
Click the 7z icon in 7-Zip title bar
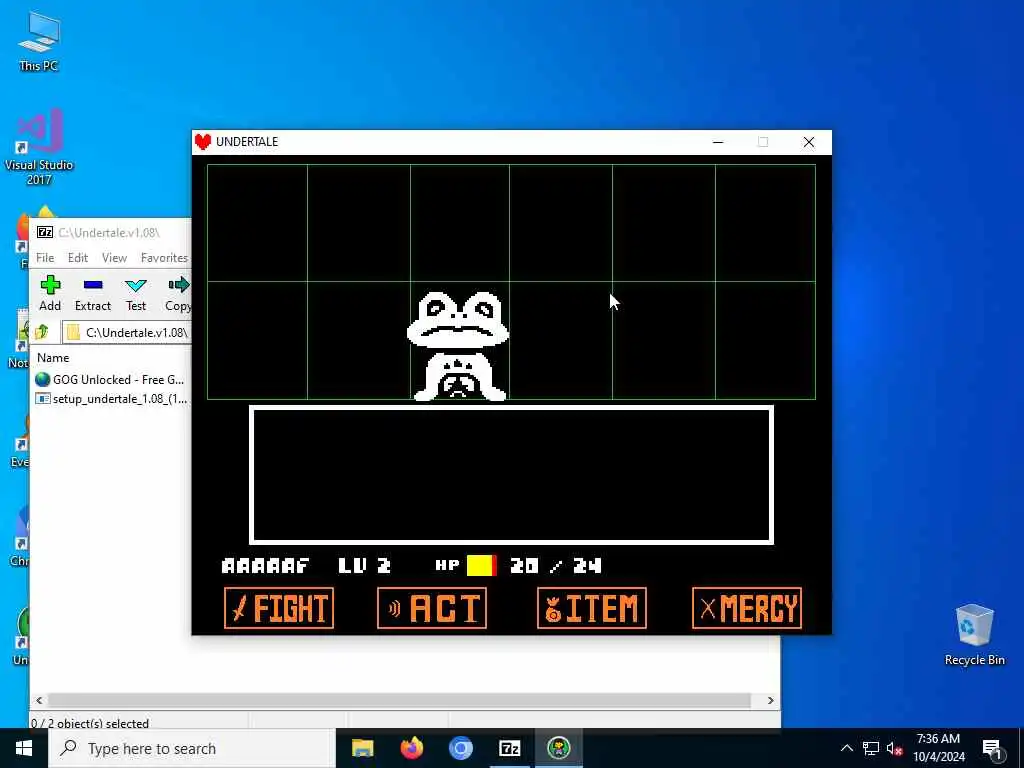(45, 232)
